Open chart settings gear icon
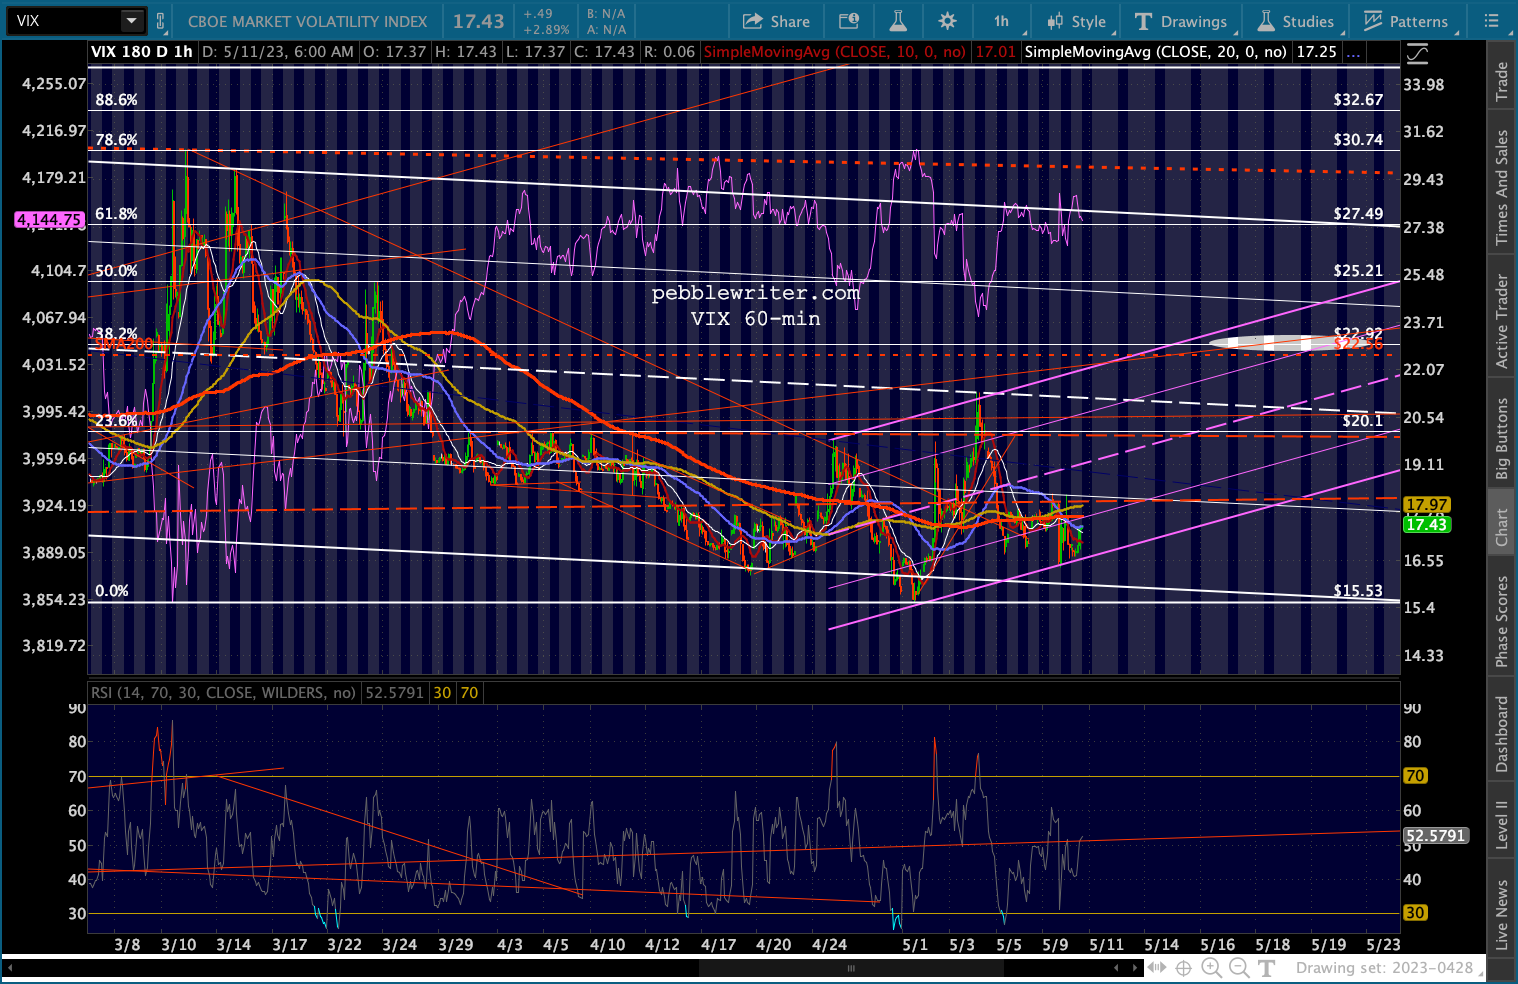The height and width of the screenshot is (984, 1518). pyautogui.click(x=947, y=21)
